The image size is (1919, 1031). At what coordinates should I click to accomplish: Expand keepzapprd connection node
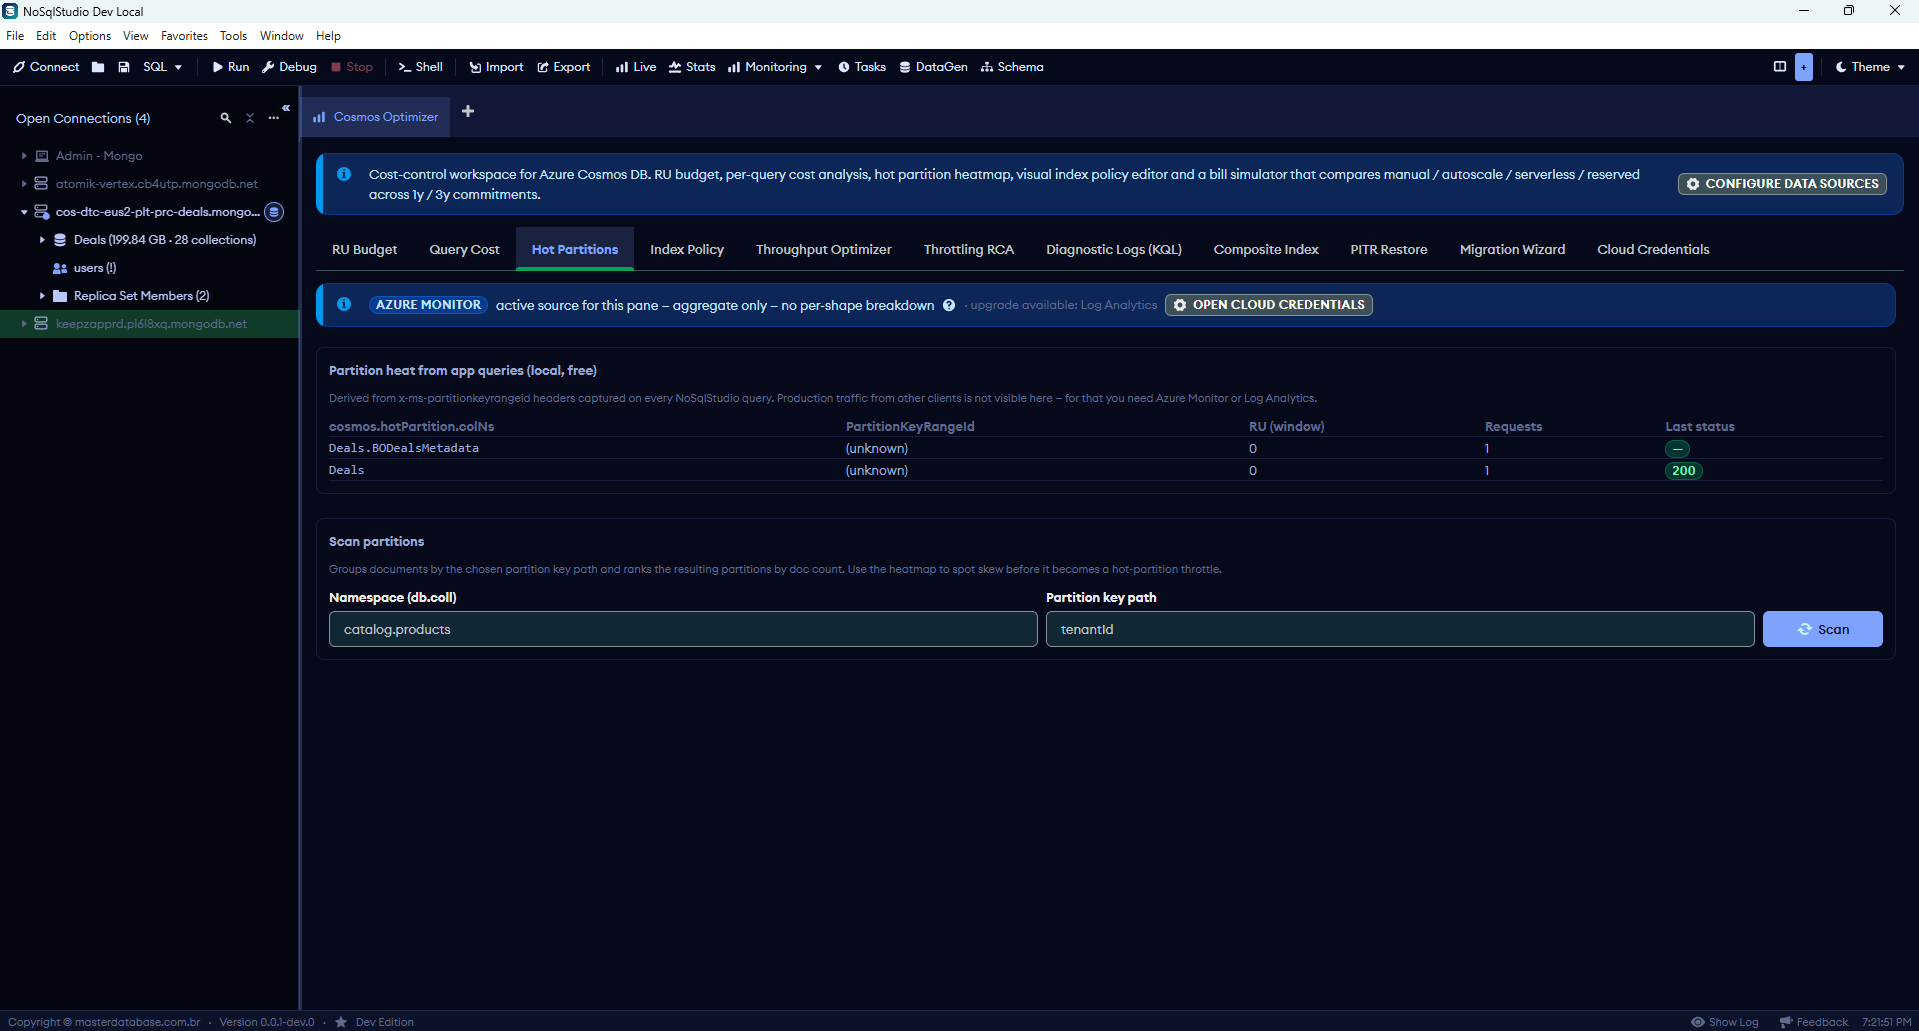coord(24,324)
